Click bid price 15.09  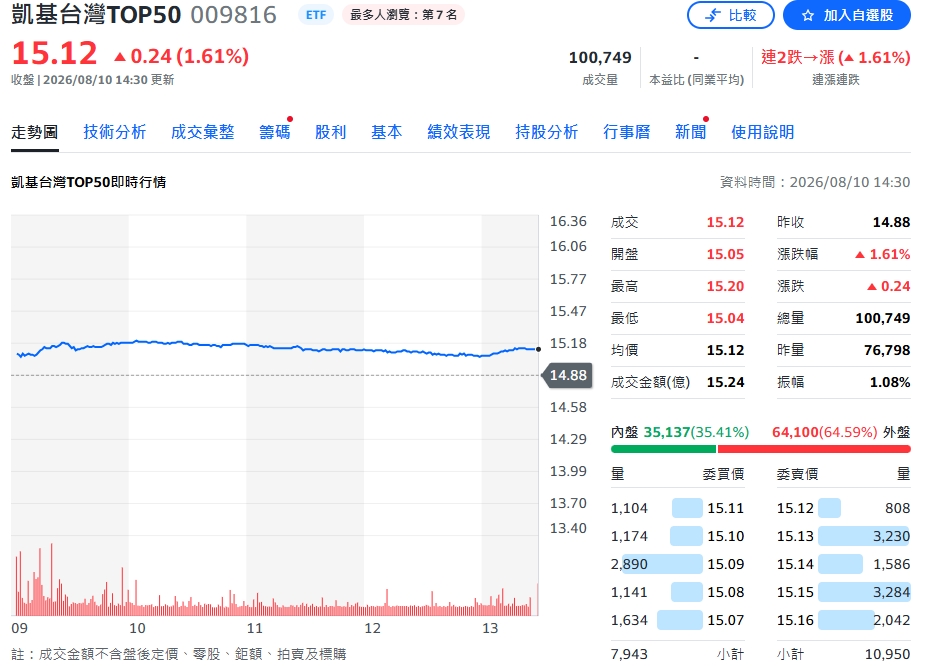(x=725, y=564)
